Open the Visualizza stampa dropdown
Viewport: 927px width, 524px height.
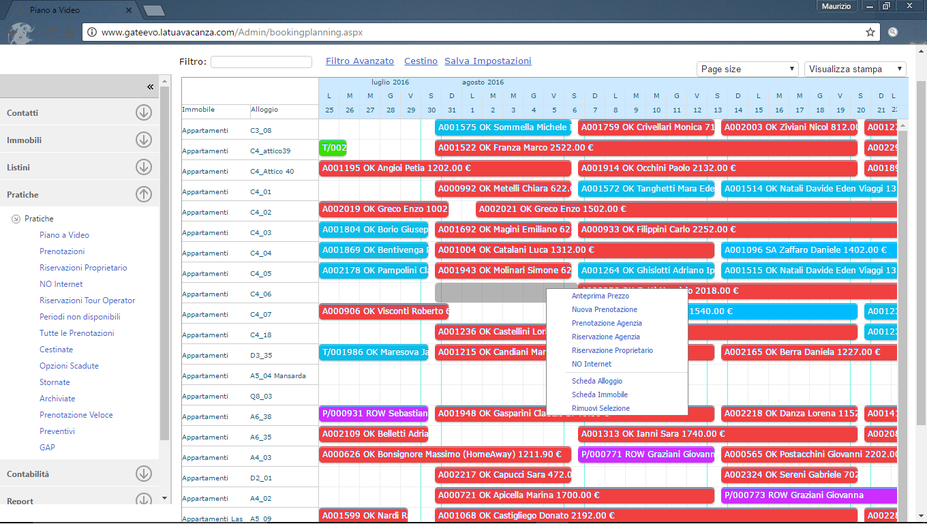pyautogui.click(x=855, y=69)
